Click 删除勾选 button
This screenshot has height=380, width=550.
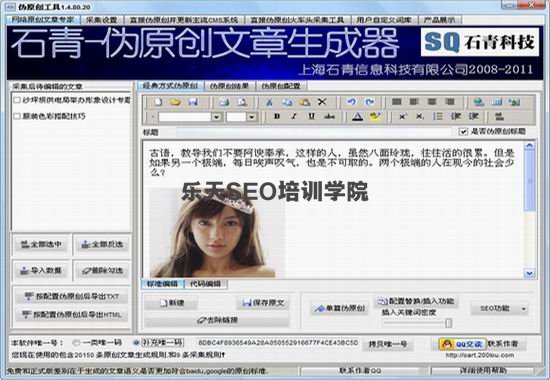102,271
